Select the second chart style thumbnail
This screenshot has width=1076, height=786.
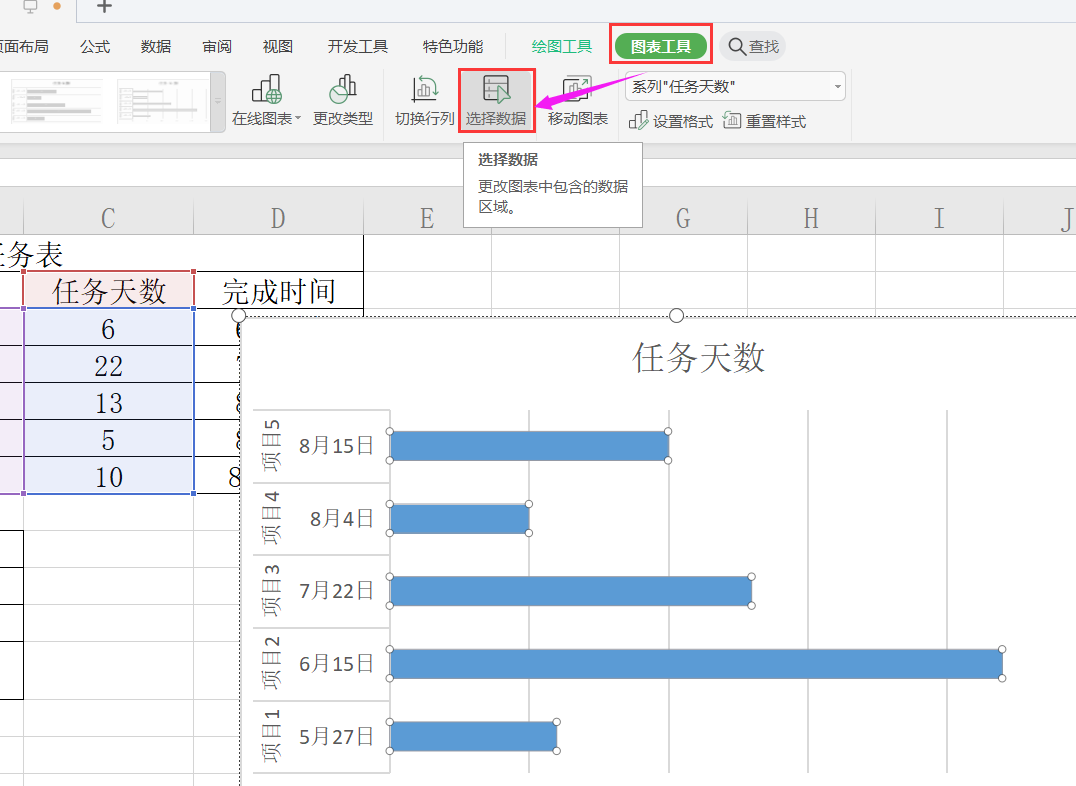[x=162, y=102]
